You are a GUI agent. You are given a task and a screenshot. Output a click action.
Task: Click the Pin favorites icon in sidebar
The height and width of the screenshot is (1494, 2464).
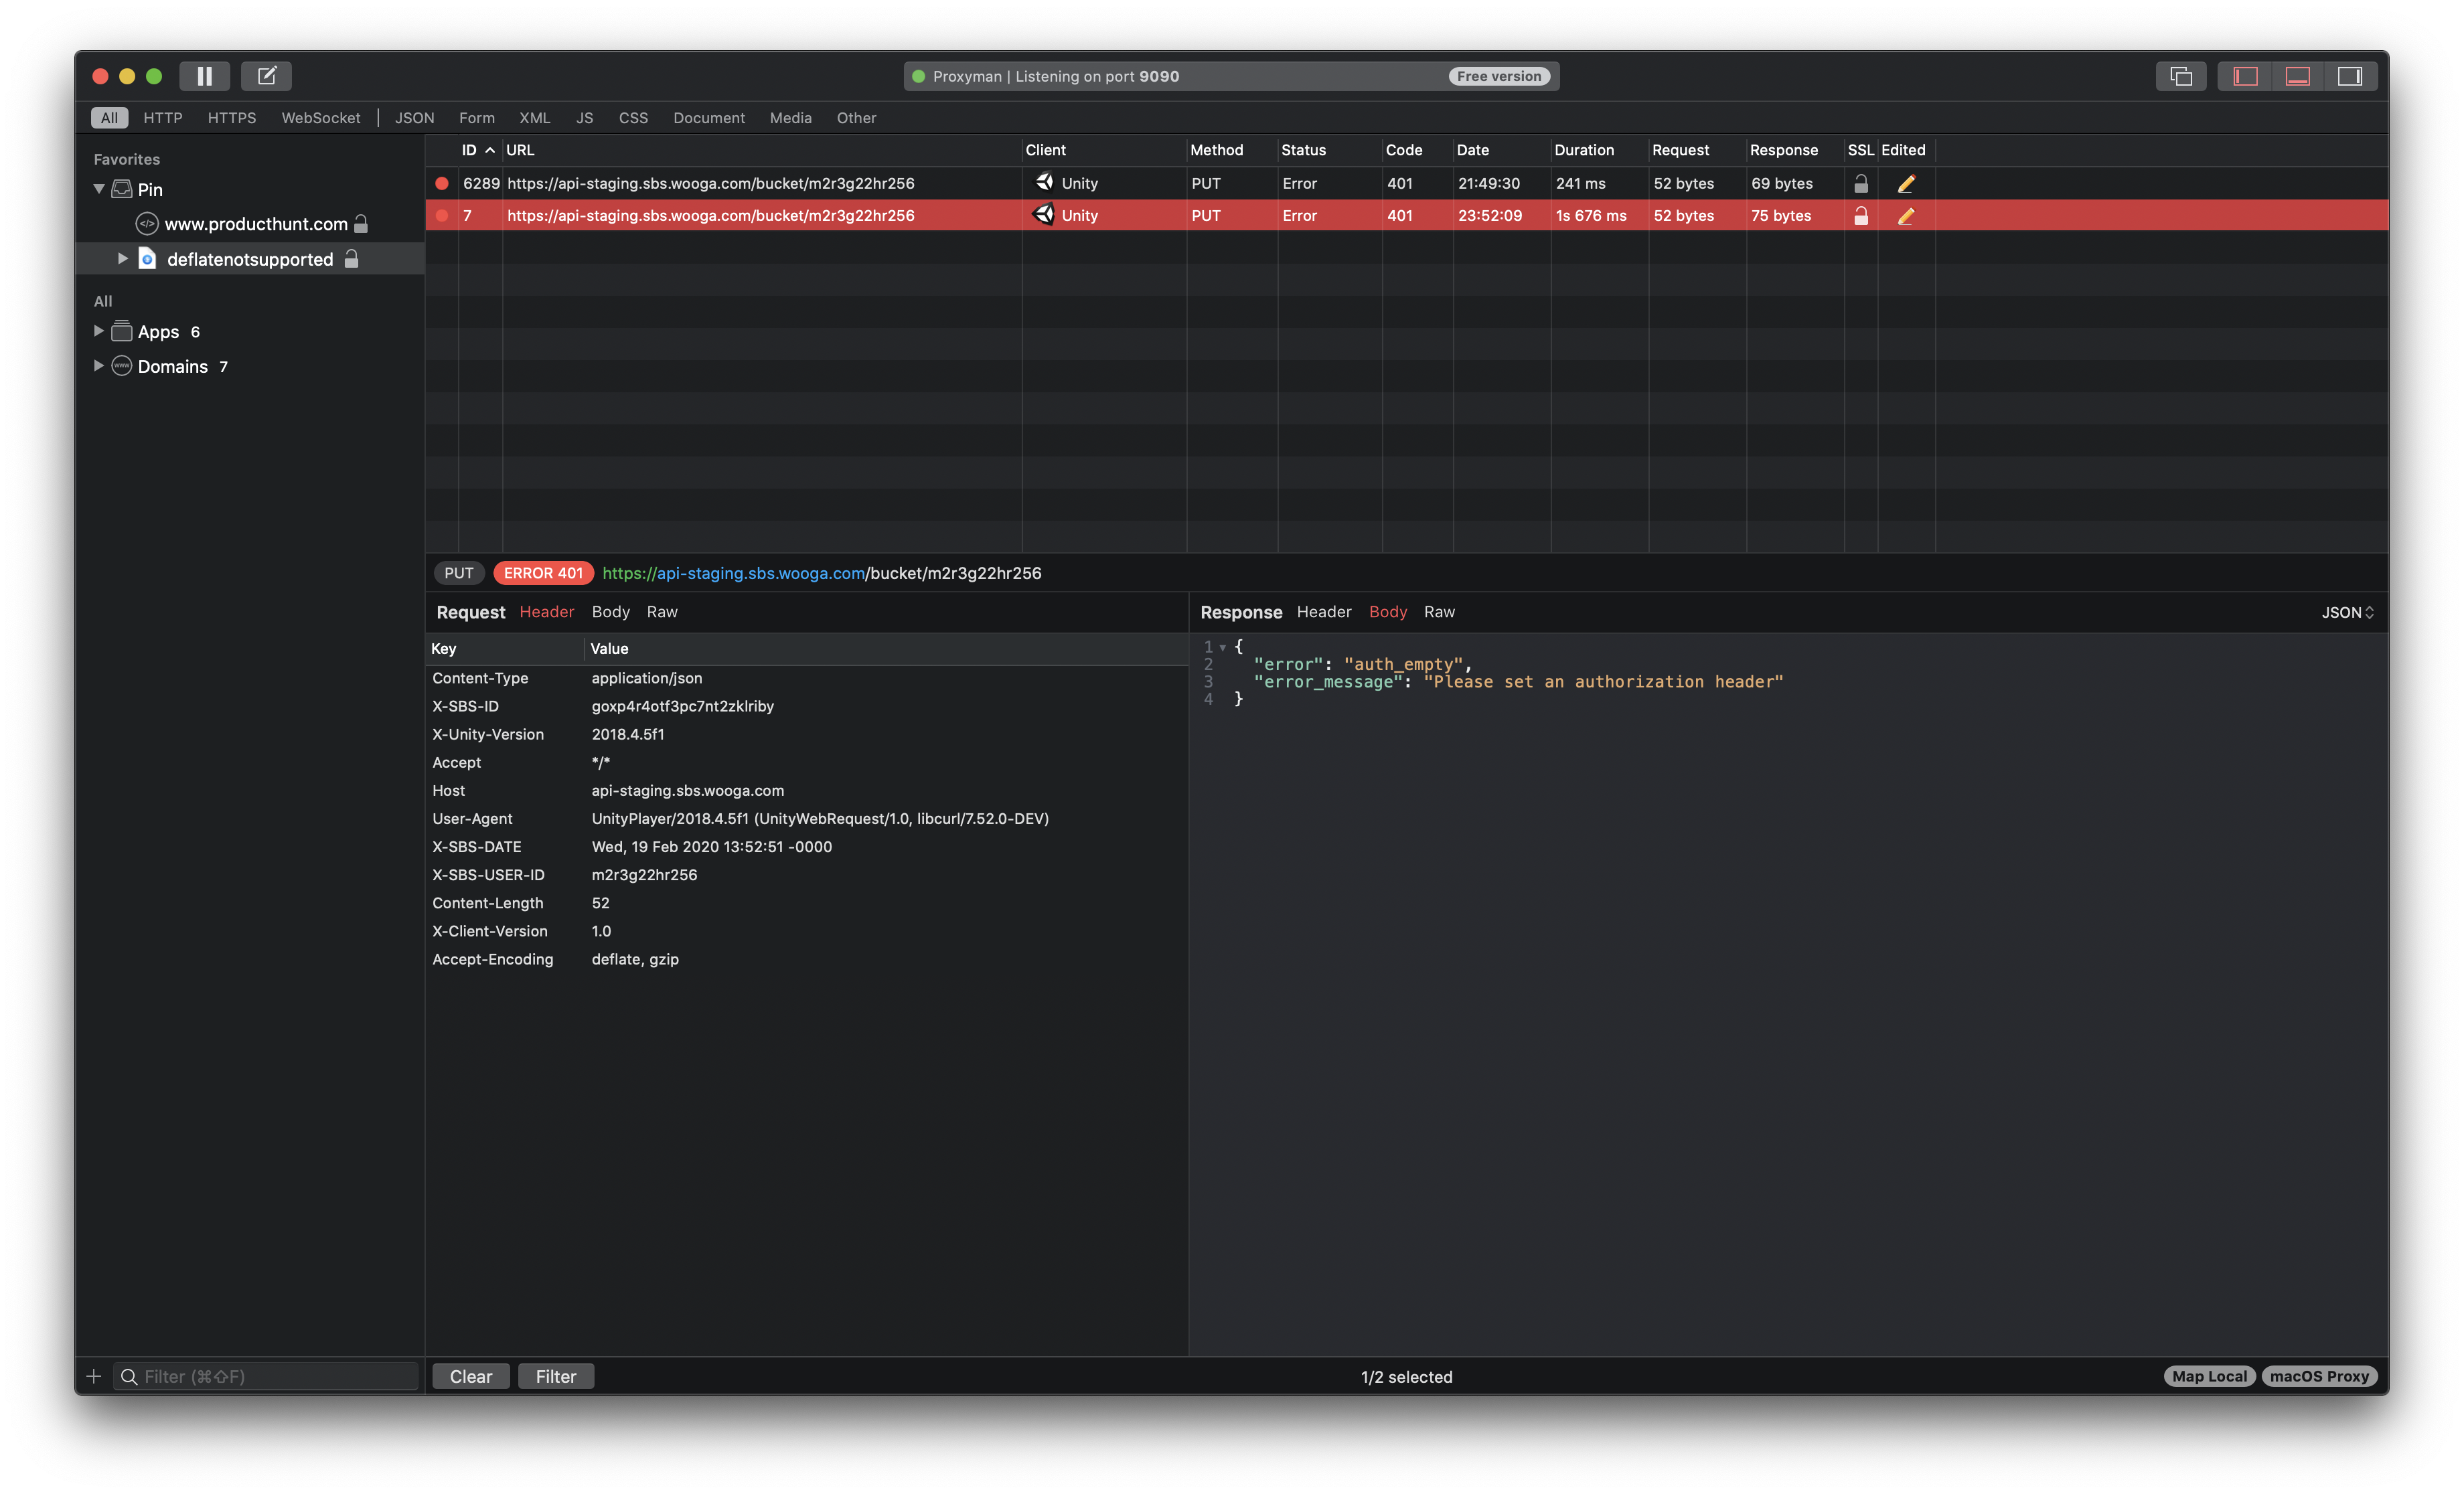(121, 188)
